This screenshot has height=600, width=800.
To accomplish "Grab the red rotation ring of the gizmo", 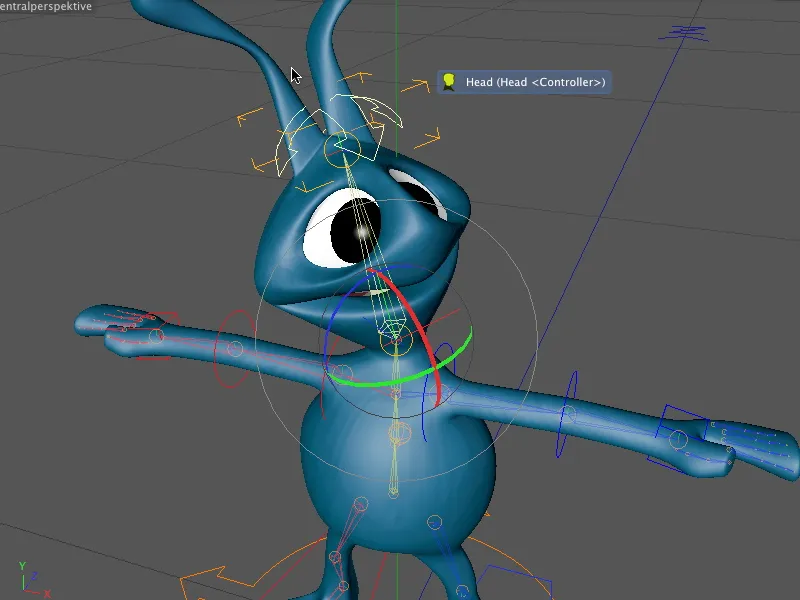I will (417, 321).
